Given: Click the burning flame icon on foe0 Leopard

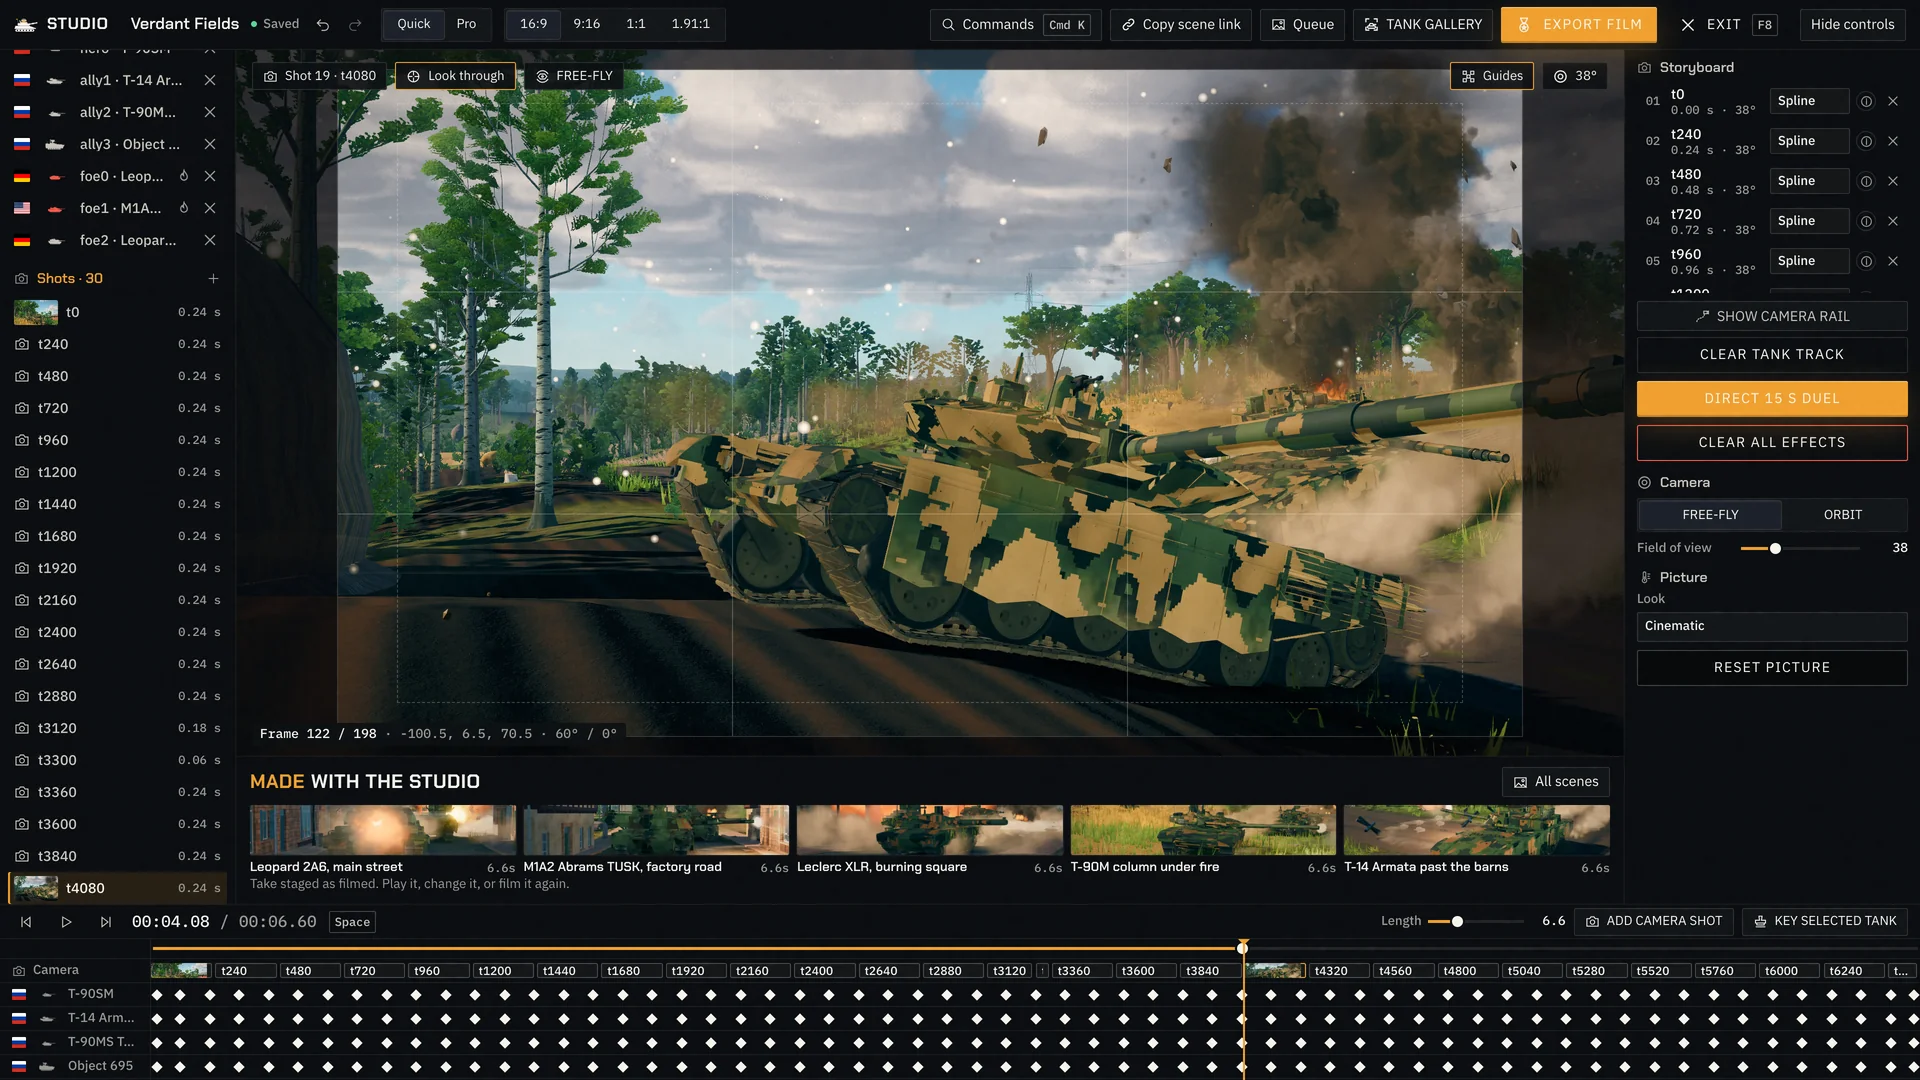Looking at the screenshot, I should 184,176.
